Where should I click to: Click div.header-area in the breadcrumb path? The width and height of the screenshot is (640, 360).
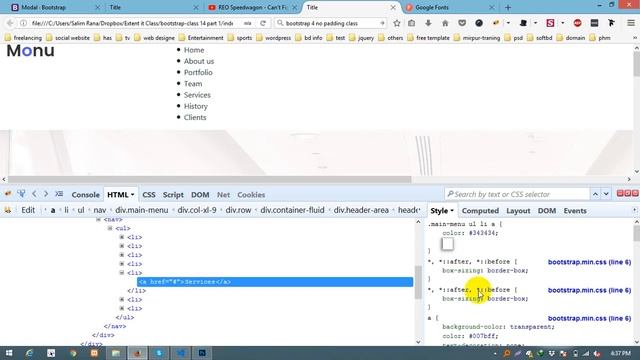pos(361,210)
